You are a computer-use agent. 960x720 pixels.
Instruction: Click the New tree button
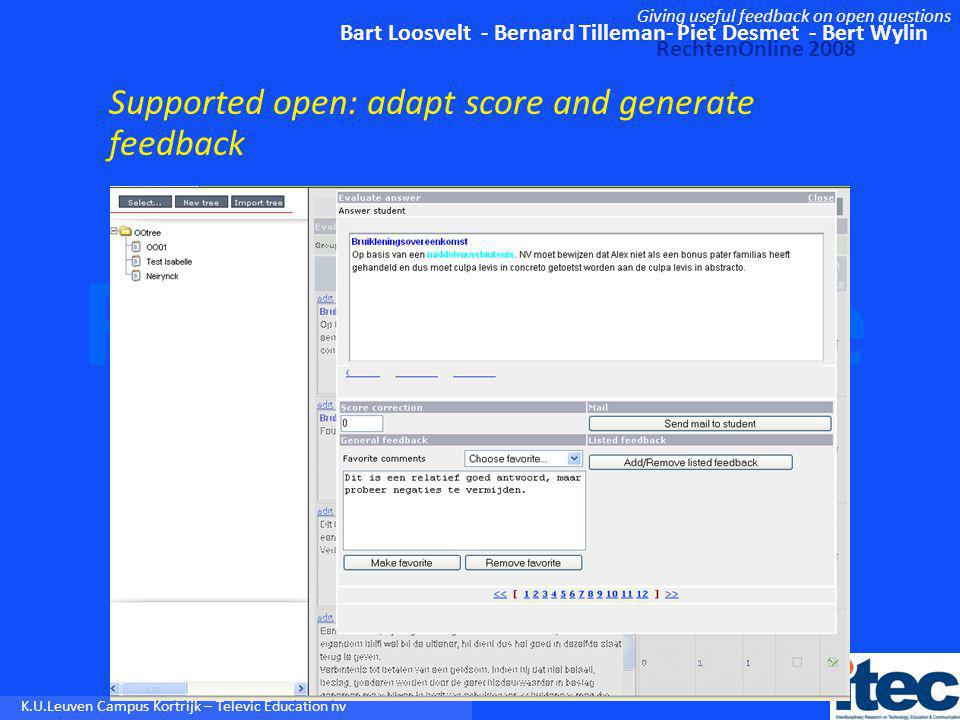pos(201,203)
